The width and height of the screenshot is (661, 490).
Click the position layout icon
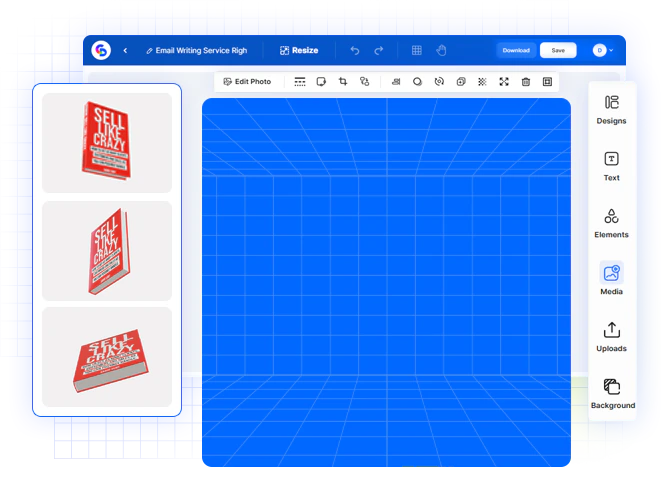tap(547, 81)
